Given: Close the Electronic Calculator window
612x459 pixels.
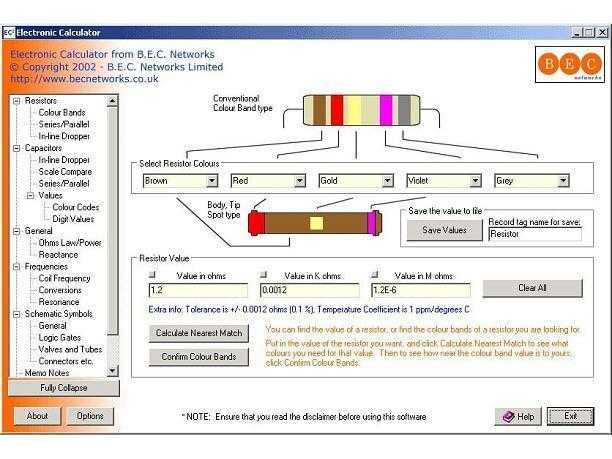Looking at the screenshot, I should [x=603, y=33].
